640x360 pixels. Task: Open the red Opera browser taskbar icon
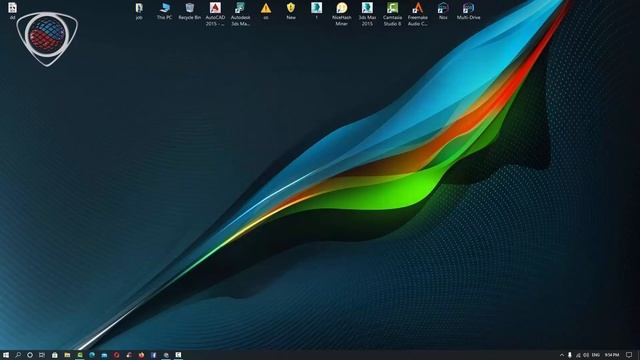116,355
